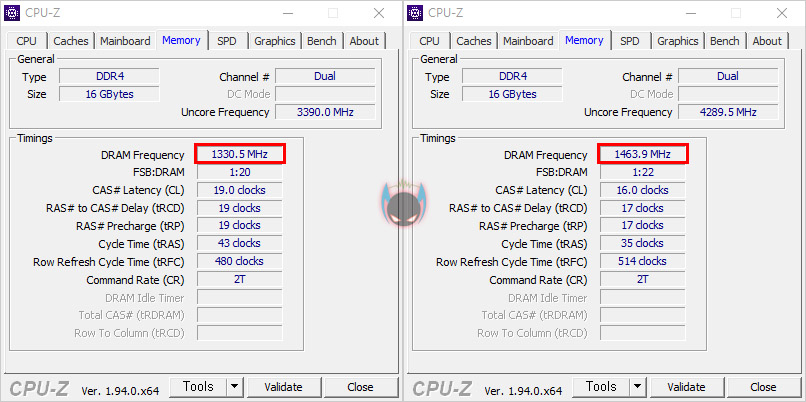
Task: Minimize the left CPU-Z window
Action: pos(288,13)
